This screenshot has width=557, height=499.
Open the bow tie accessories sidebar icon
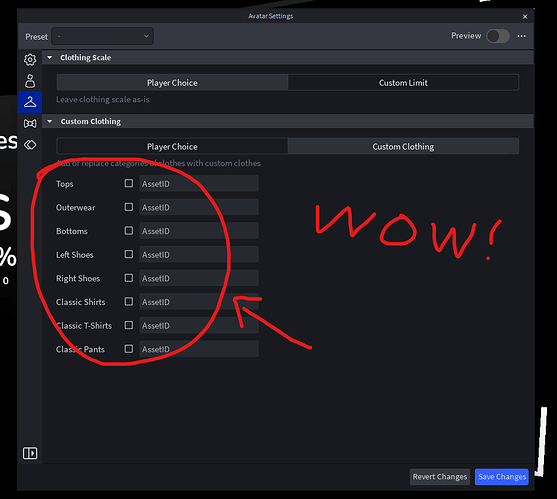click(30, 124)
